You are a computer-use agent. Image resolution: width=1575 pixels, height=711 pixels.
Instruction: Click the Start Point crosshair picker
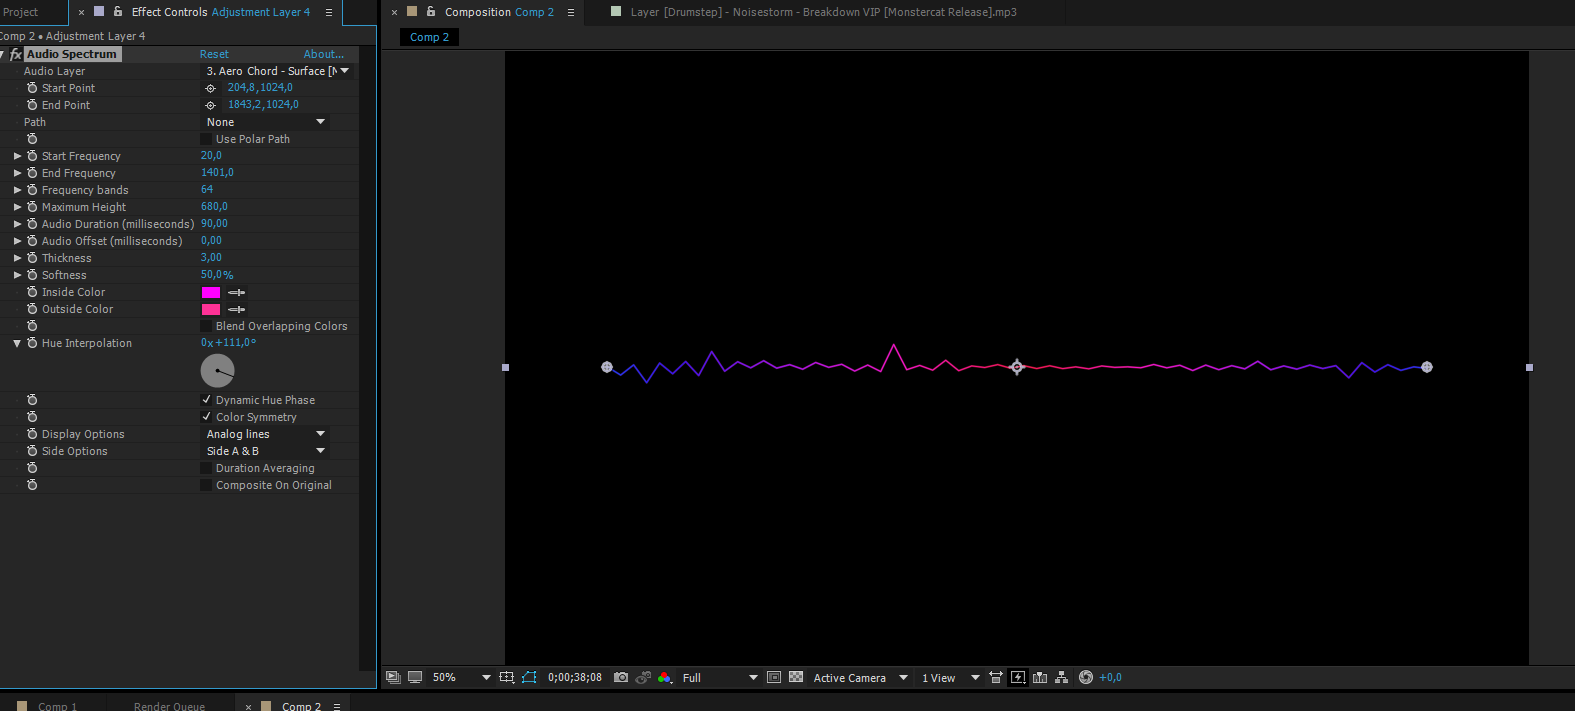(x=210, y=88)
